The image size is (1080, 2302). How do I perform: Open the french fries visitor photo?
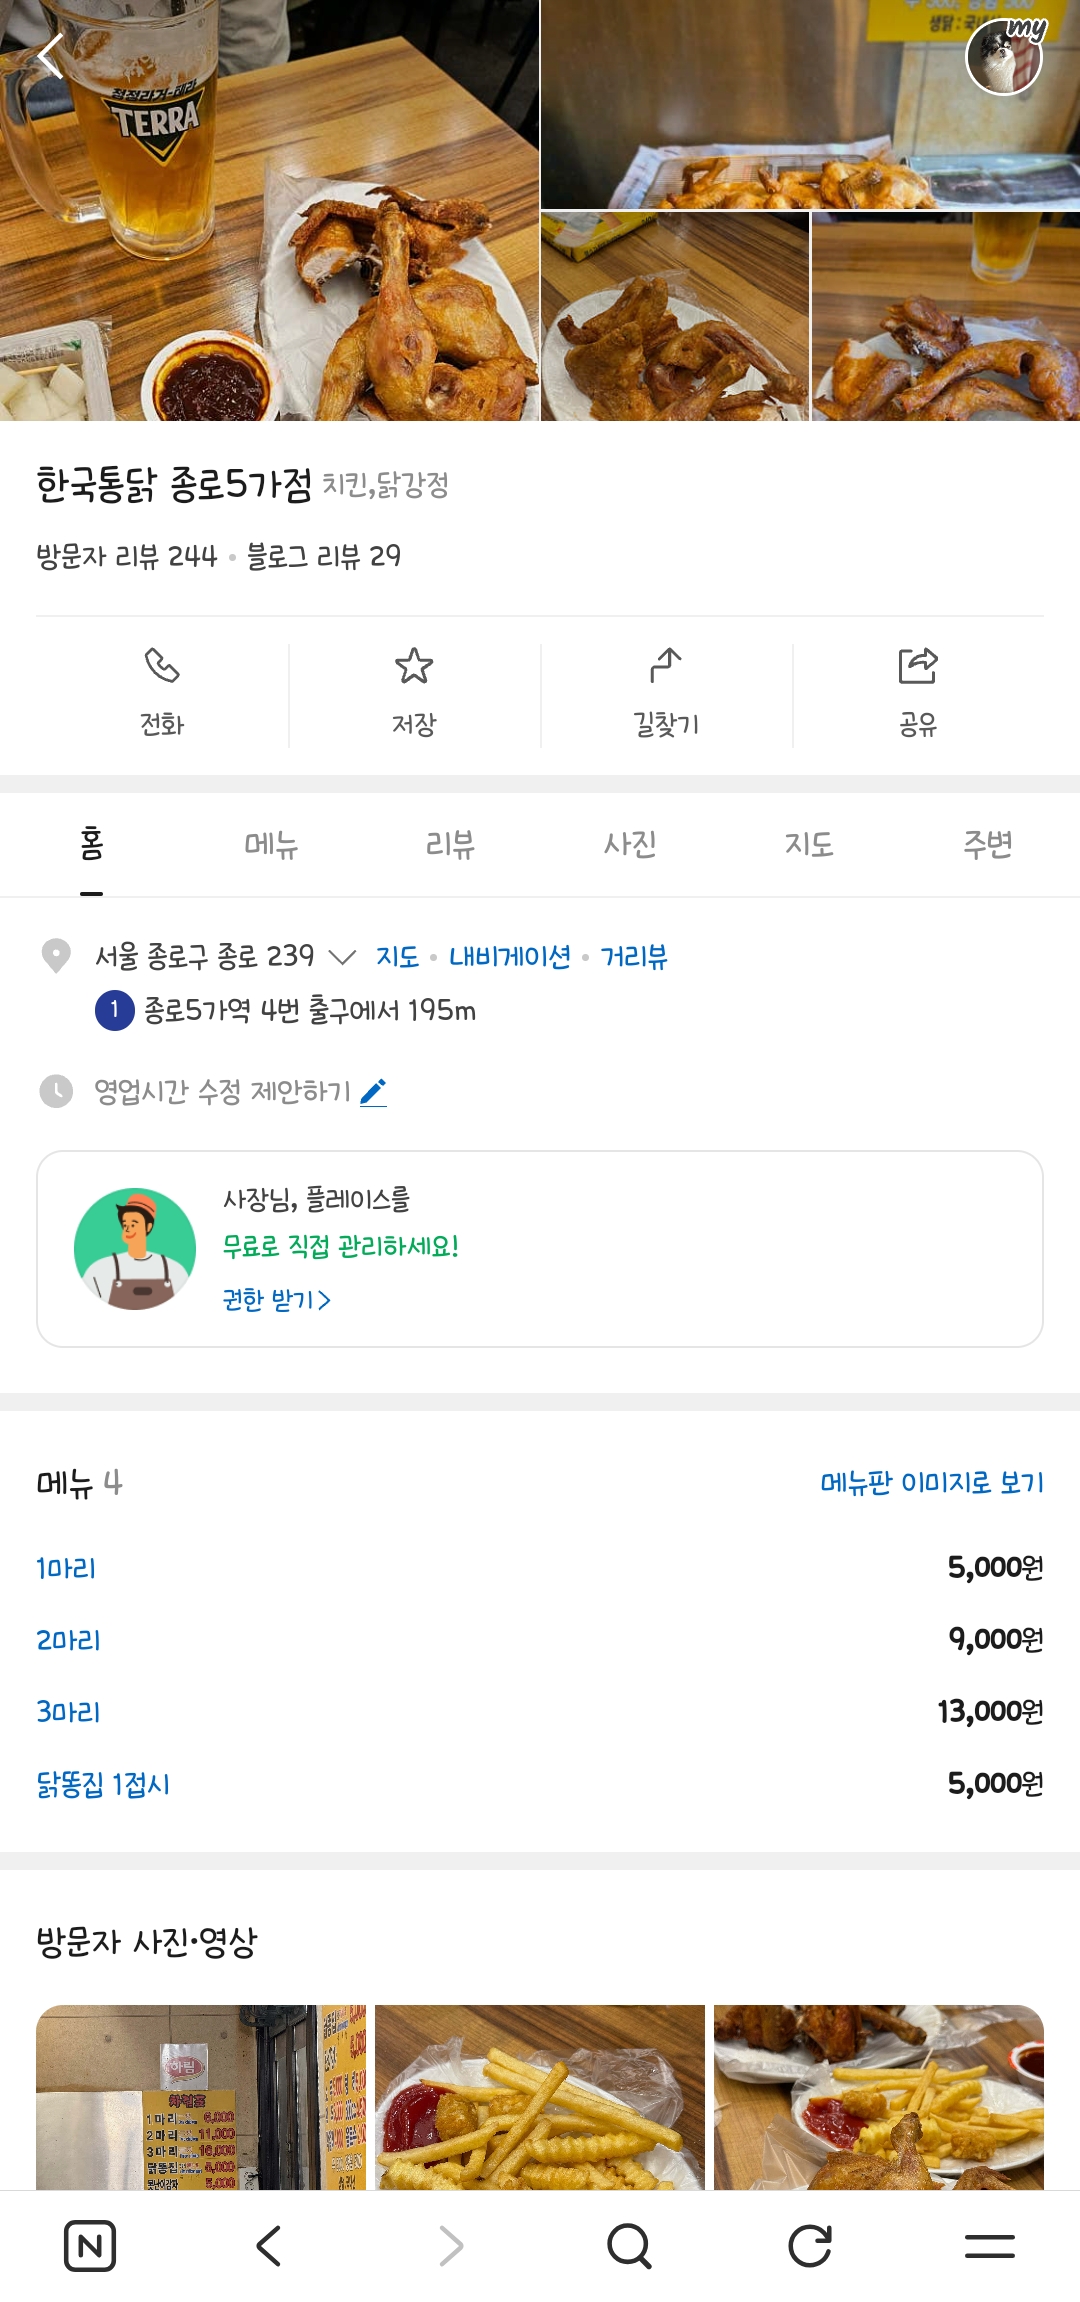point(540,2096)
